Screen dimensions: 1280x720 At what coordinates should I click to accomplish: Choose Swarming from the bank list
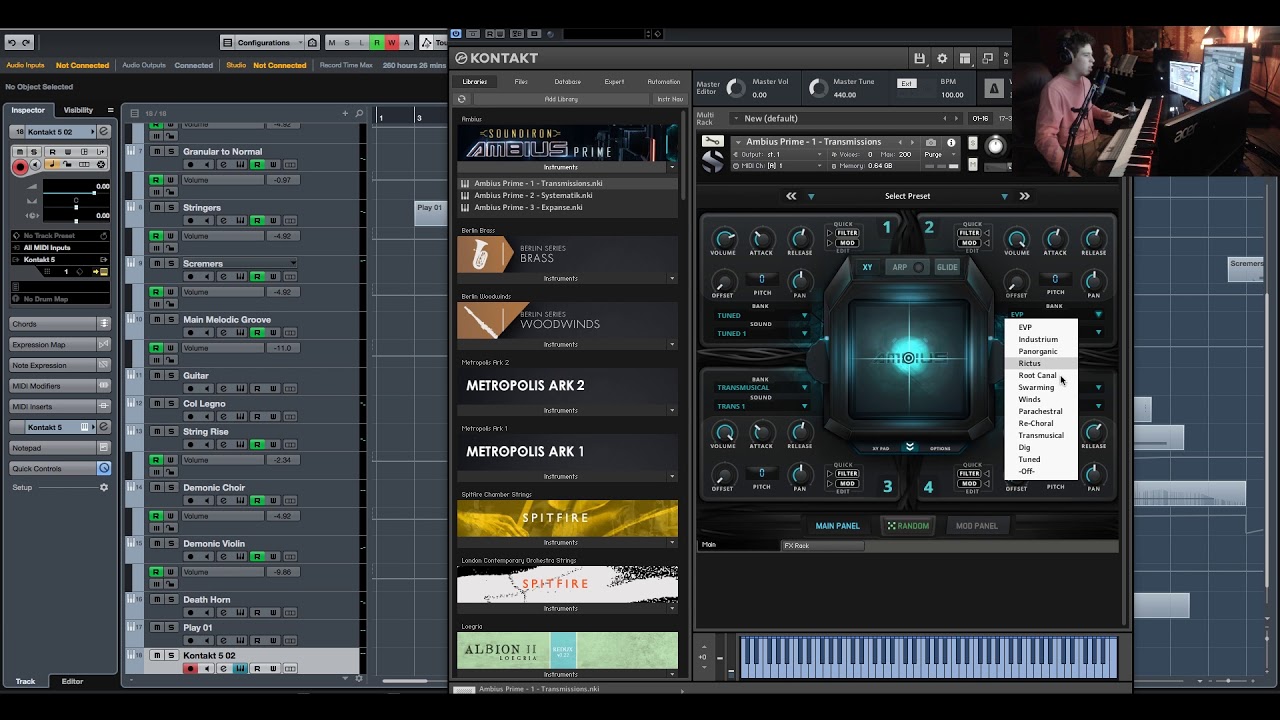(1036, 387)
